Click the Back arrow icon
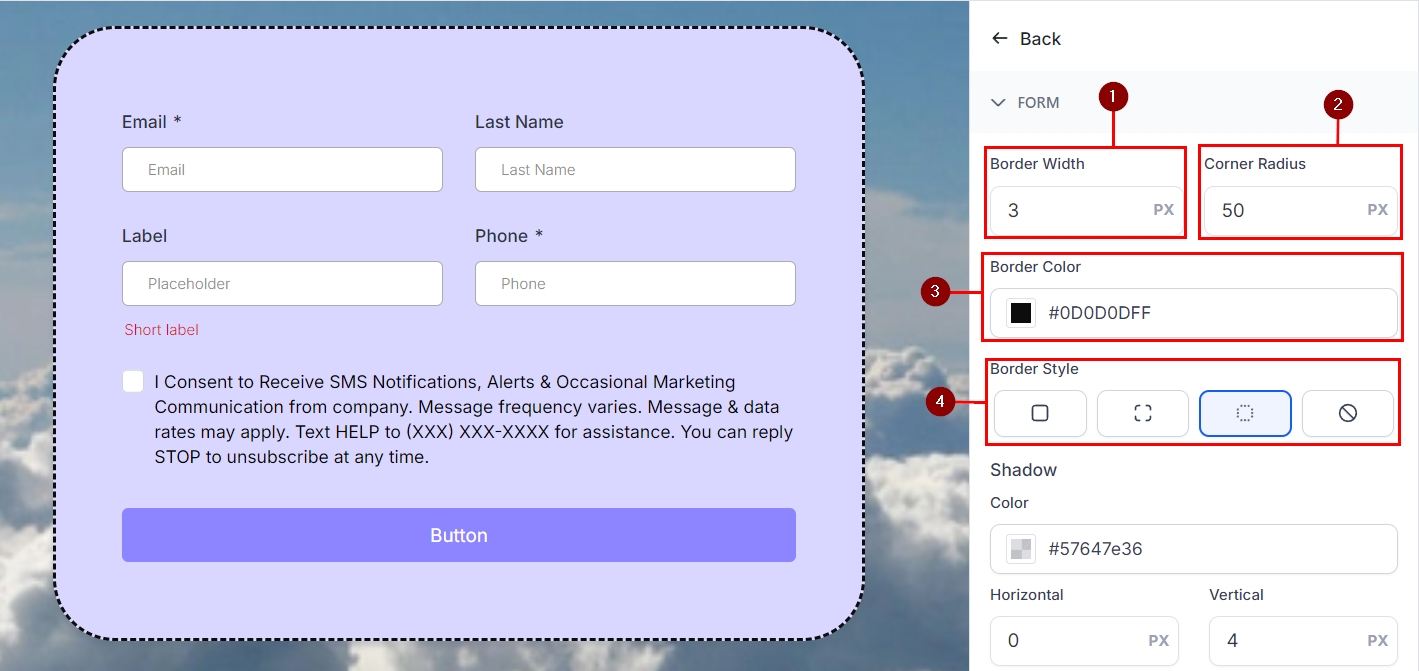This screenshot has height=671, width=1419. click(x=999, y=39)
